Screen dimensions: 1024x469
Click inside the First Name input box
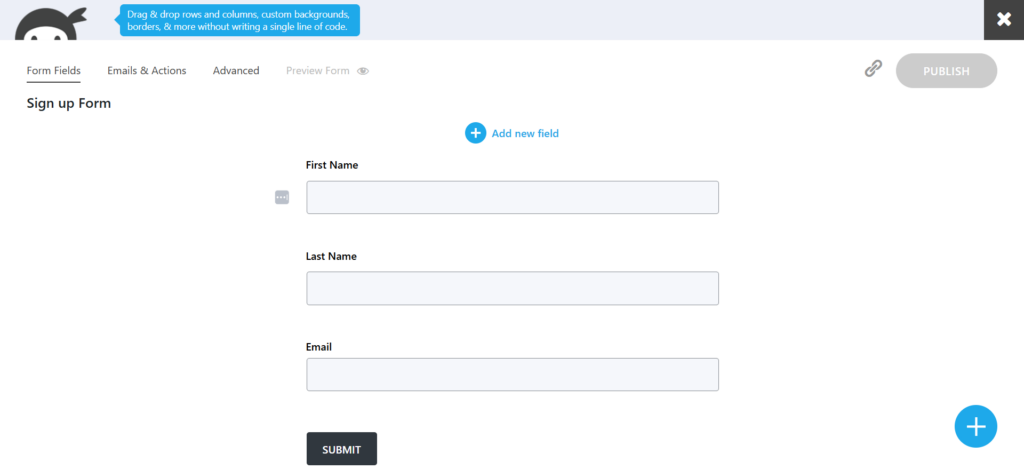pos(512,197)
